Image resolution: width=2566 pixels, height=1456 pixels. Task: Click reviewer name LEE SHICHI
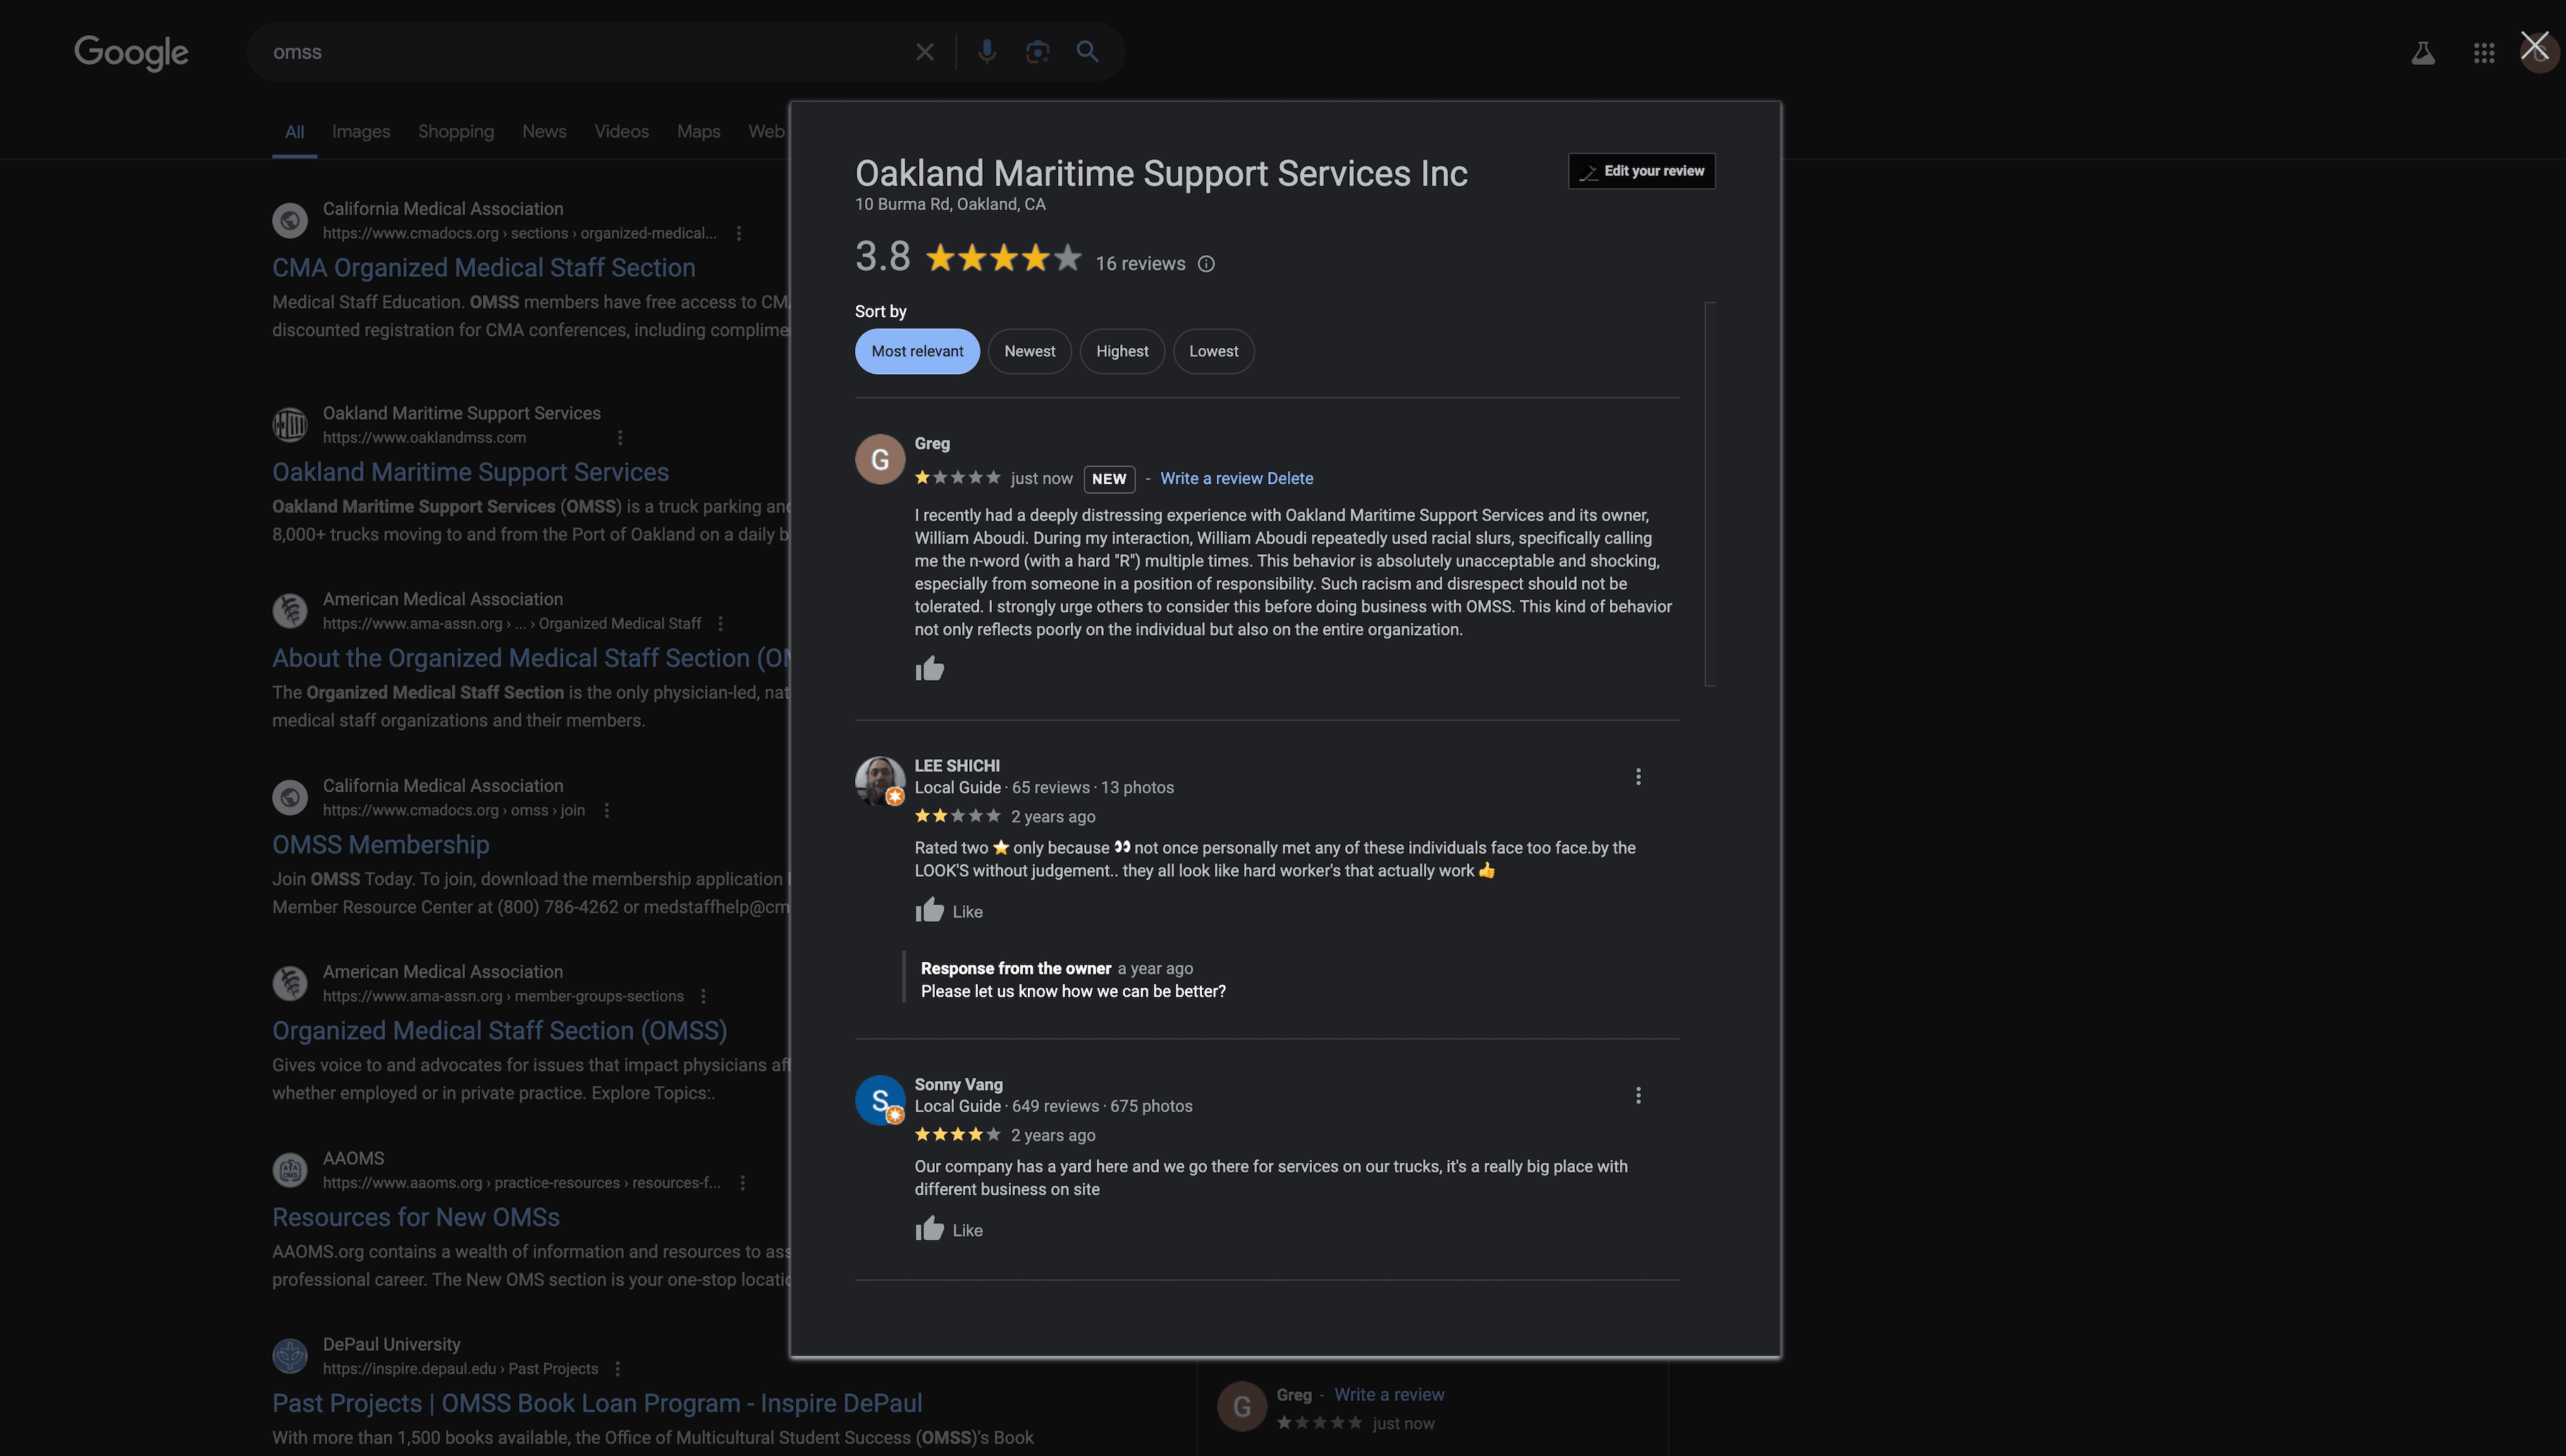[x=957, y=766]
